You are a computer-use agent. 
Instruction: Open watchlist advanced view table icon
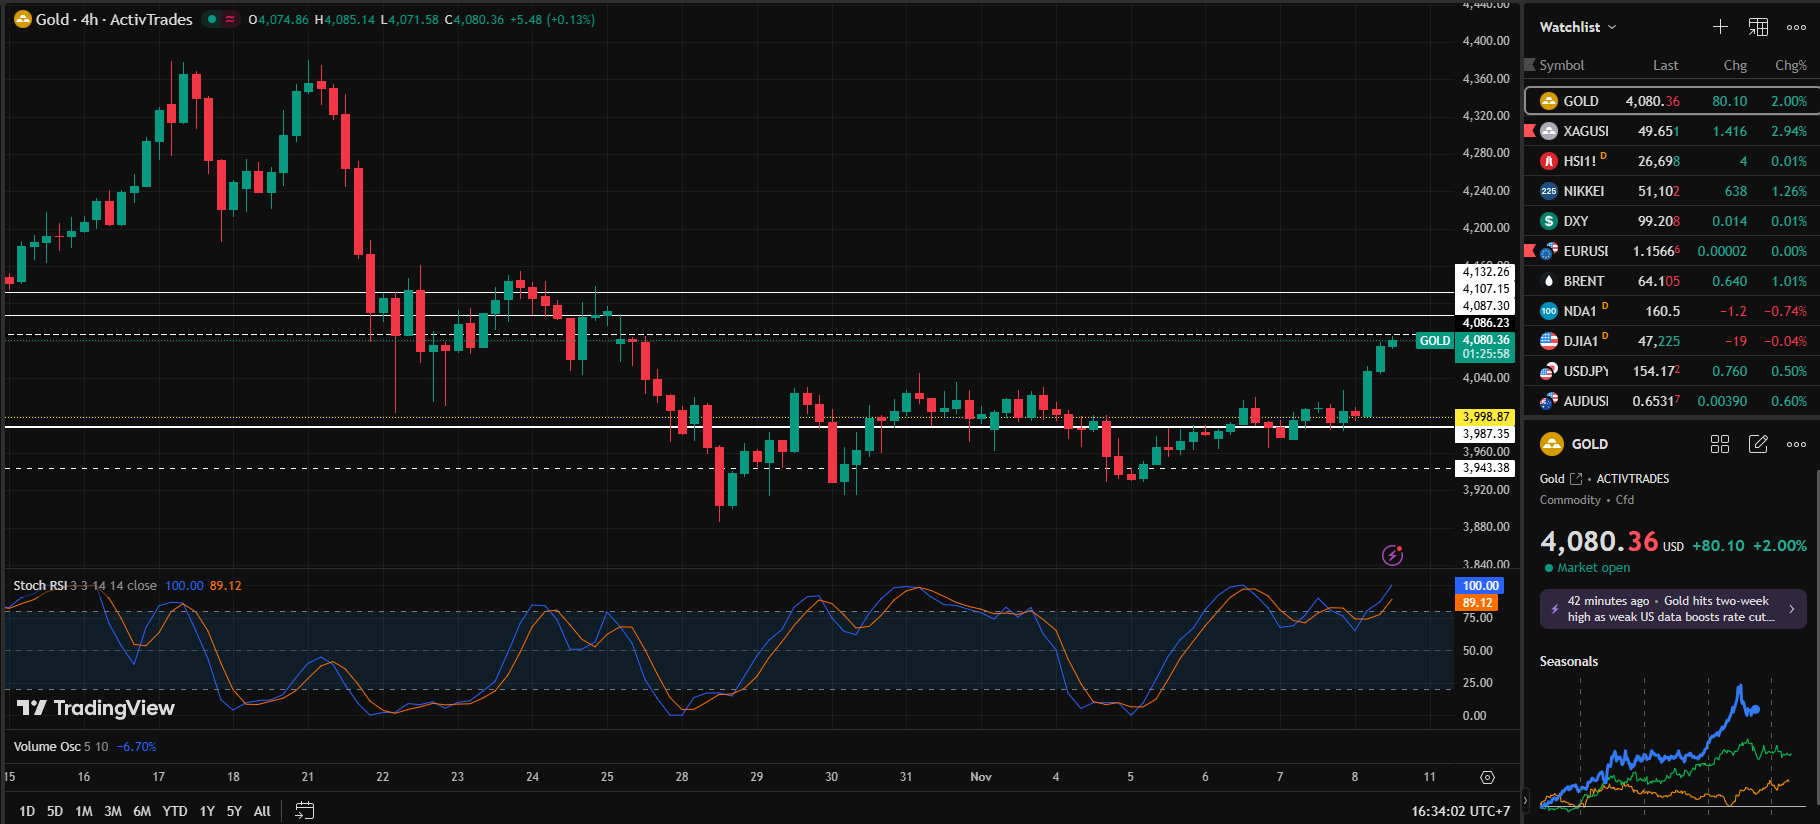tap(1758, 27)
